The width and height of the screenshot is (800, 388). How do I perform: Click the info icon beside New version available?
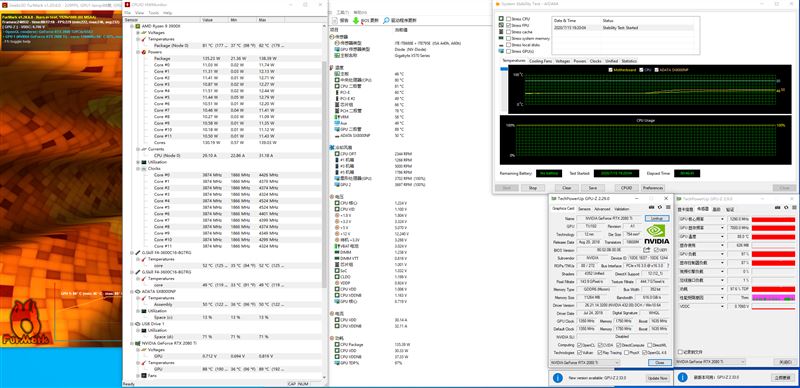558,378
